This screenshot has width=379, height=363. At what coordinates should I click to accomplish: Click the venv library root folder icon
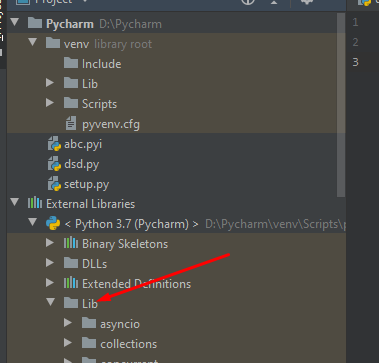tap(53, 43)
